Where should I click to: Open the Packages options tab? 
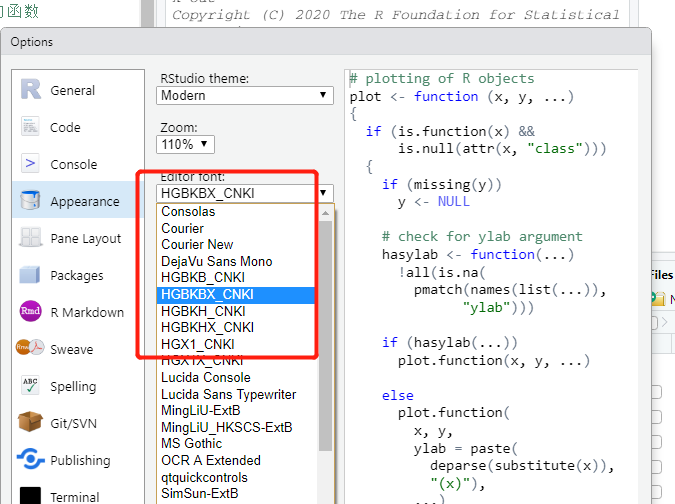pyautogui.click(x=78, y=275)
